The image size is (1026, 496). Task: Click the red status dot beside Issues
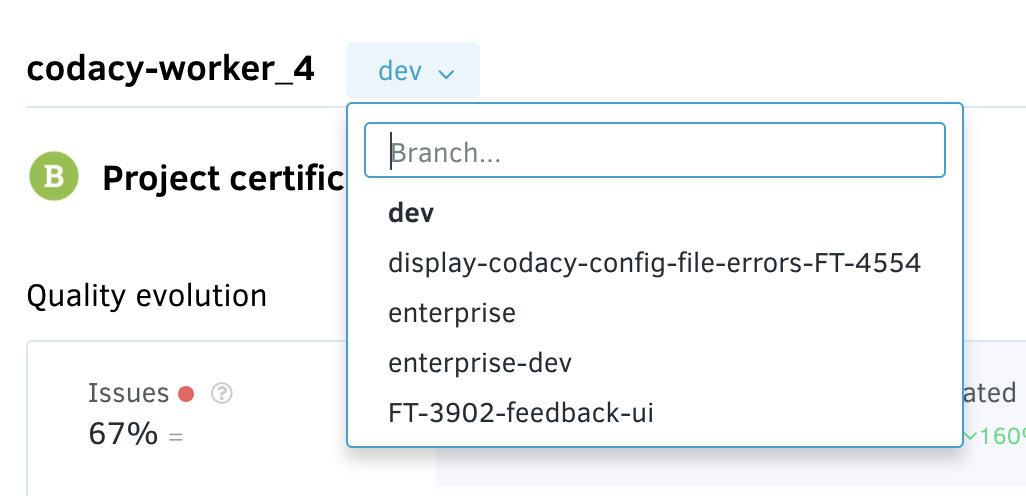click(x=185, y=394)
